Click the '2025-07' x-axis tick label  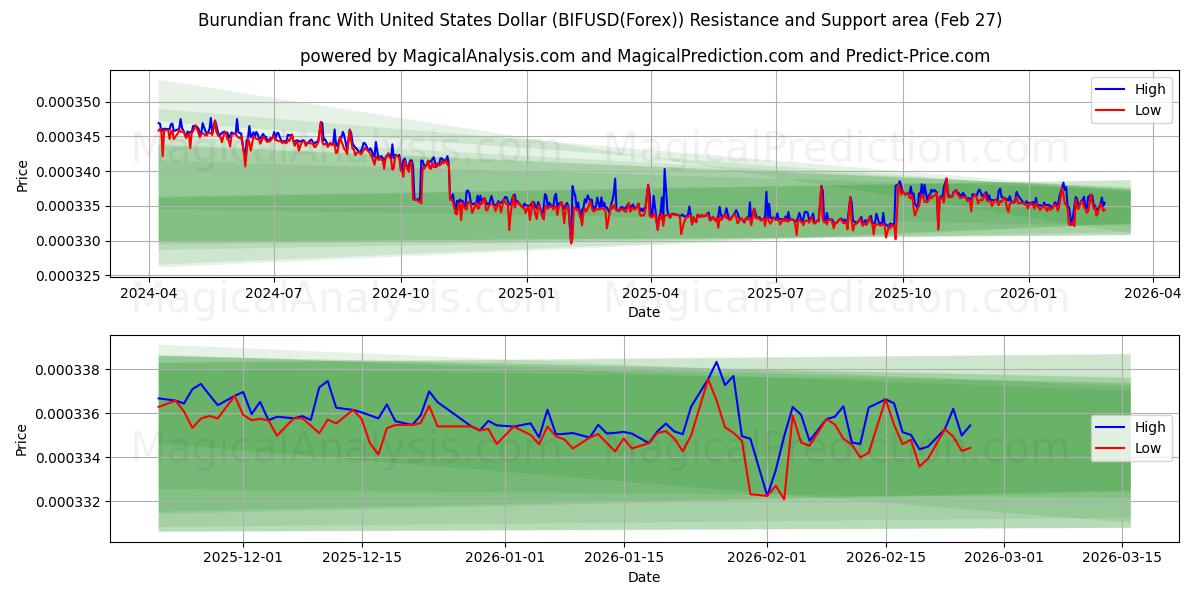[x=776, y=294]
